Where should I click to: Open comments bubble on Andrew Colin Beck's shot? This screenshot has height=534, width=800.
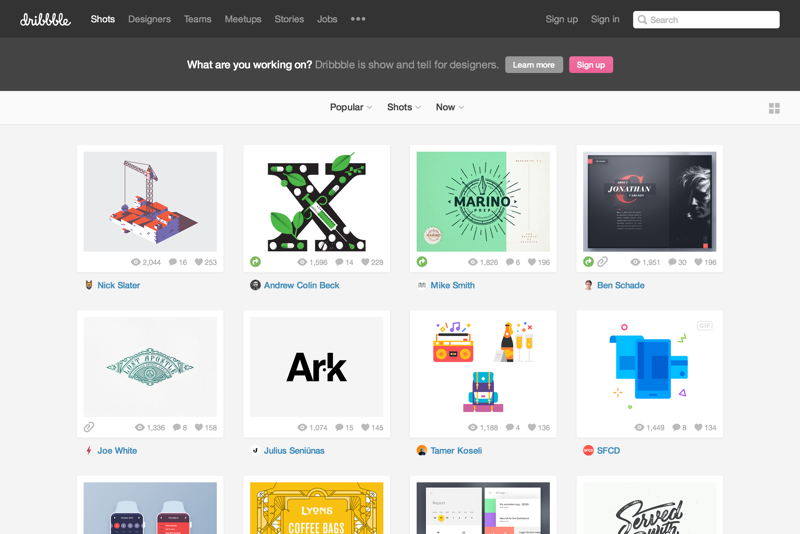(x=339, y=262)
